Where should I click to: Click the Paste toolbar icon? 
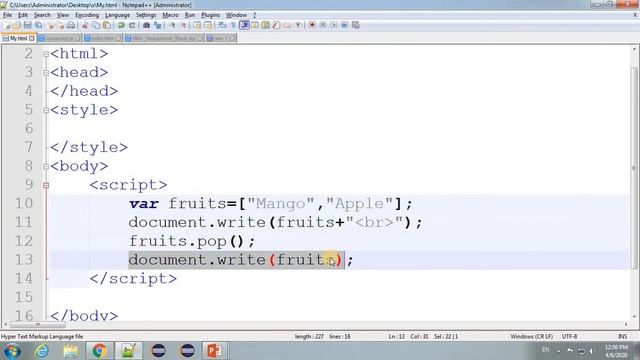(107, 25)
